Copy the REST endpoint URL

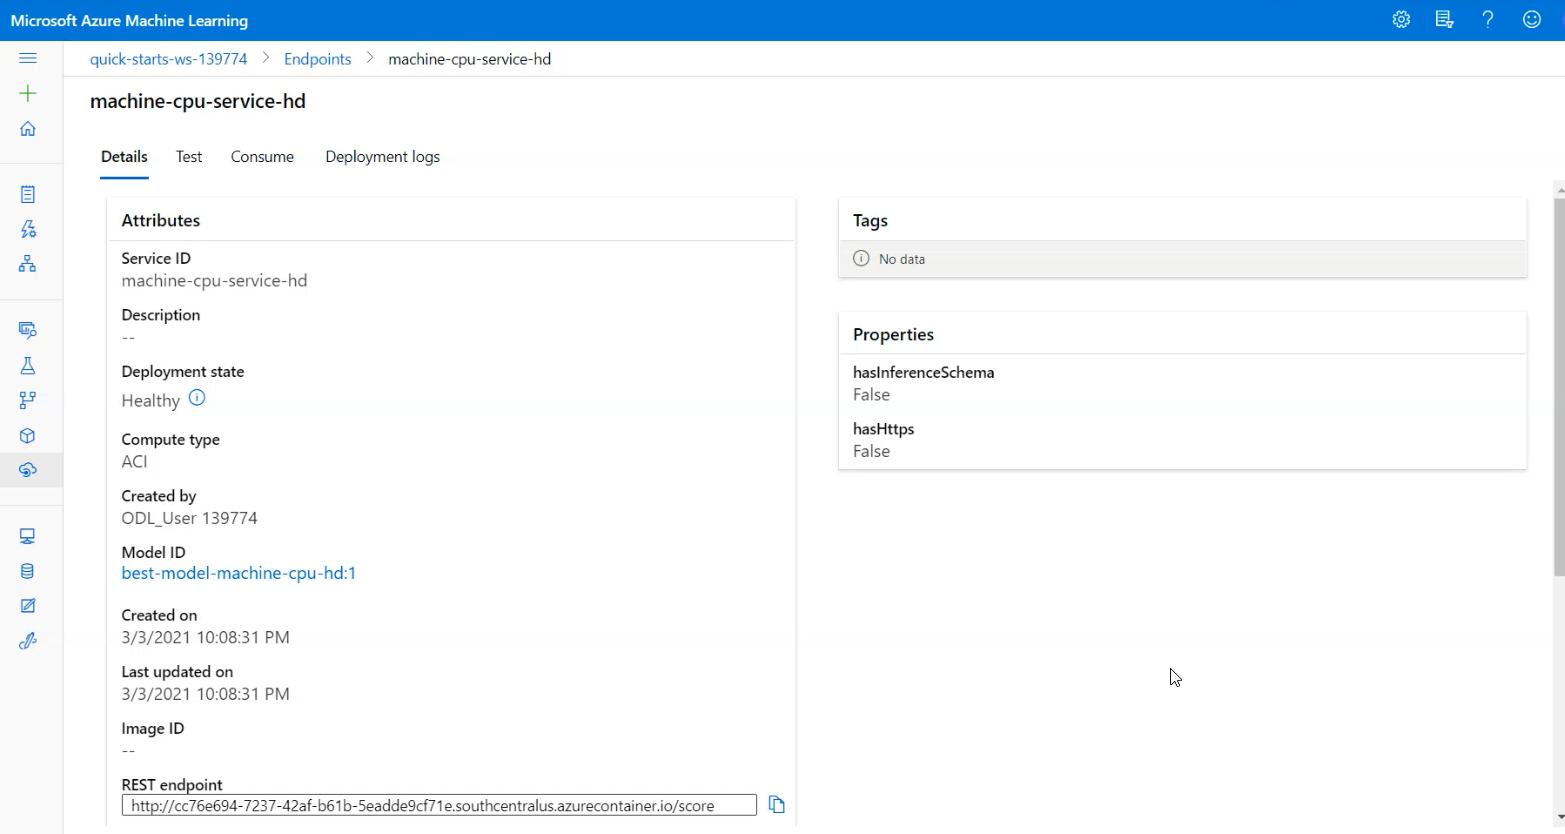(776, 805)
